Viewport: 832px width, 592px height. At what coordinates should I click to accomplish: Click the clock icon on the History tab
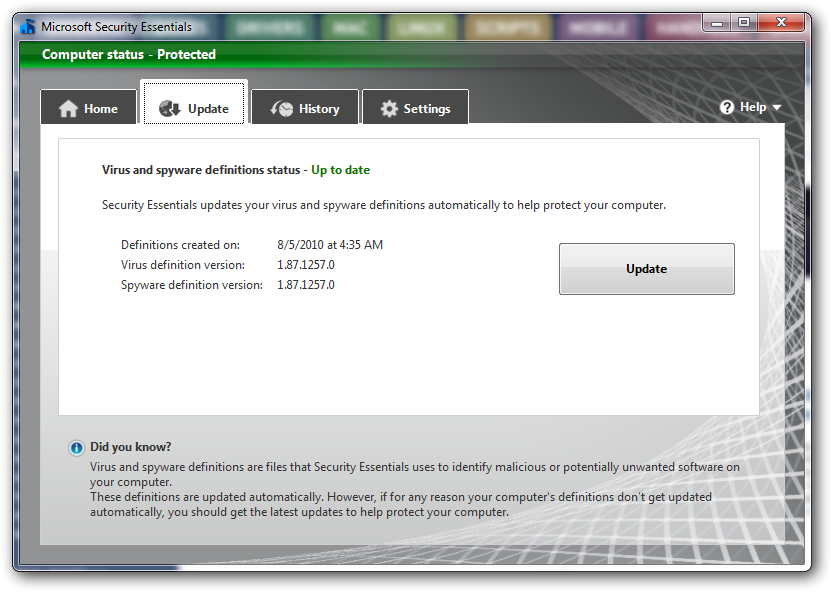[x=282, y=107]
